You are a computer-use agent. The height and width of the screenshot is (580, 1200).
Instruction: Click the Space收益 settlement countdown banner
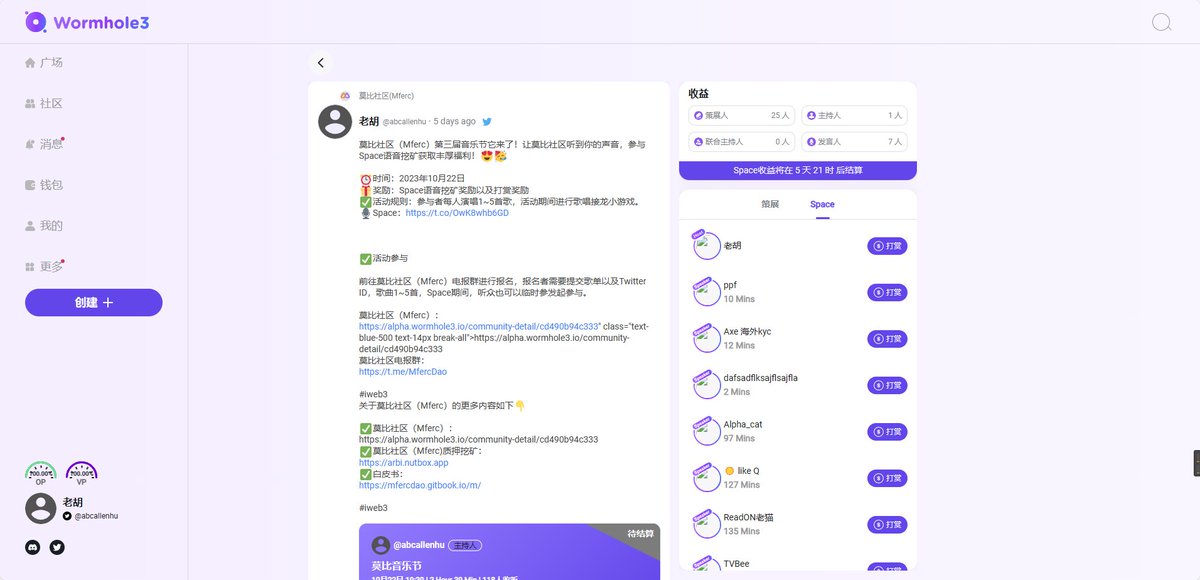pos(798,170)
